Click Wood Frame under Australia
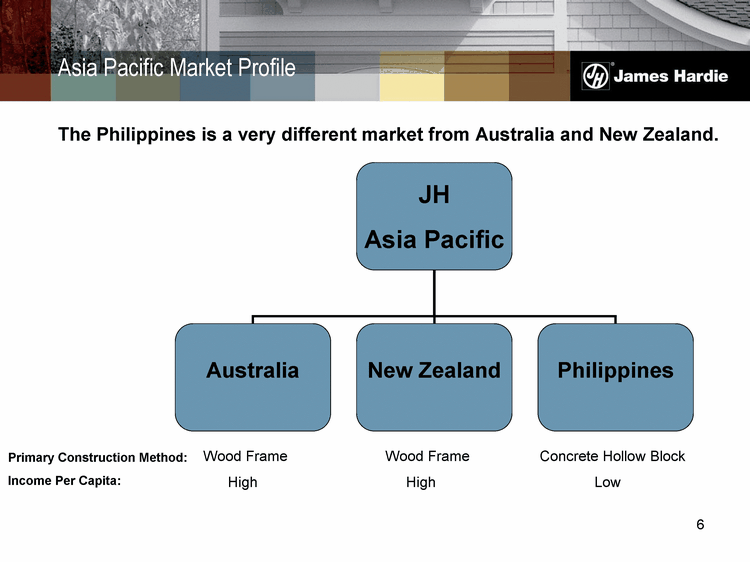750x562 pixels. tap(245, 456)
